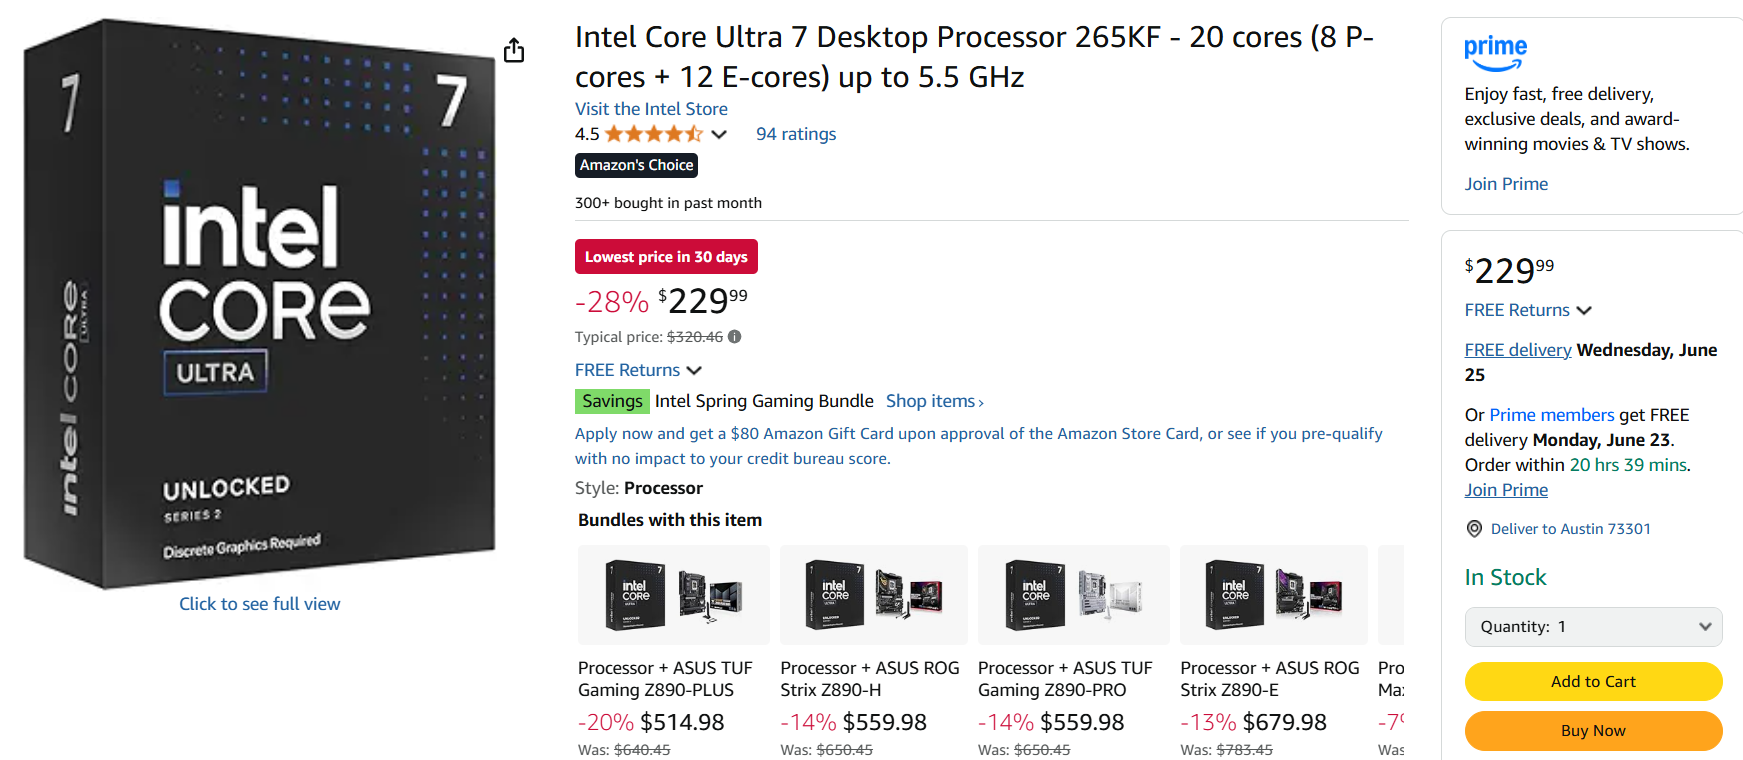Open the product image full view

[260, 604]
